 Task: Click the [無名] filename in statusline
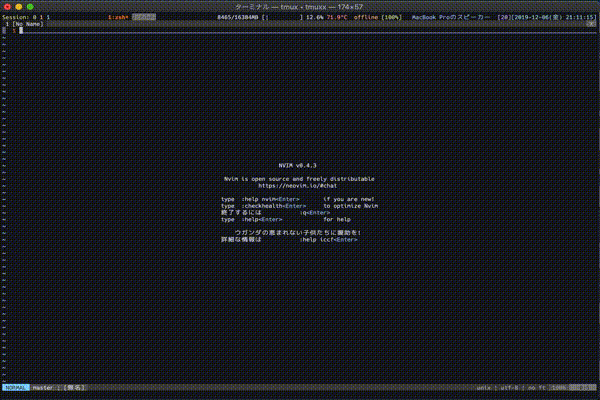pos(74,388)
